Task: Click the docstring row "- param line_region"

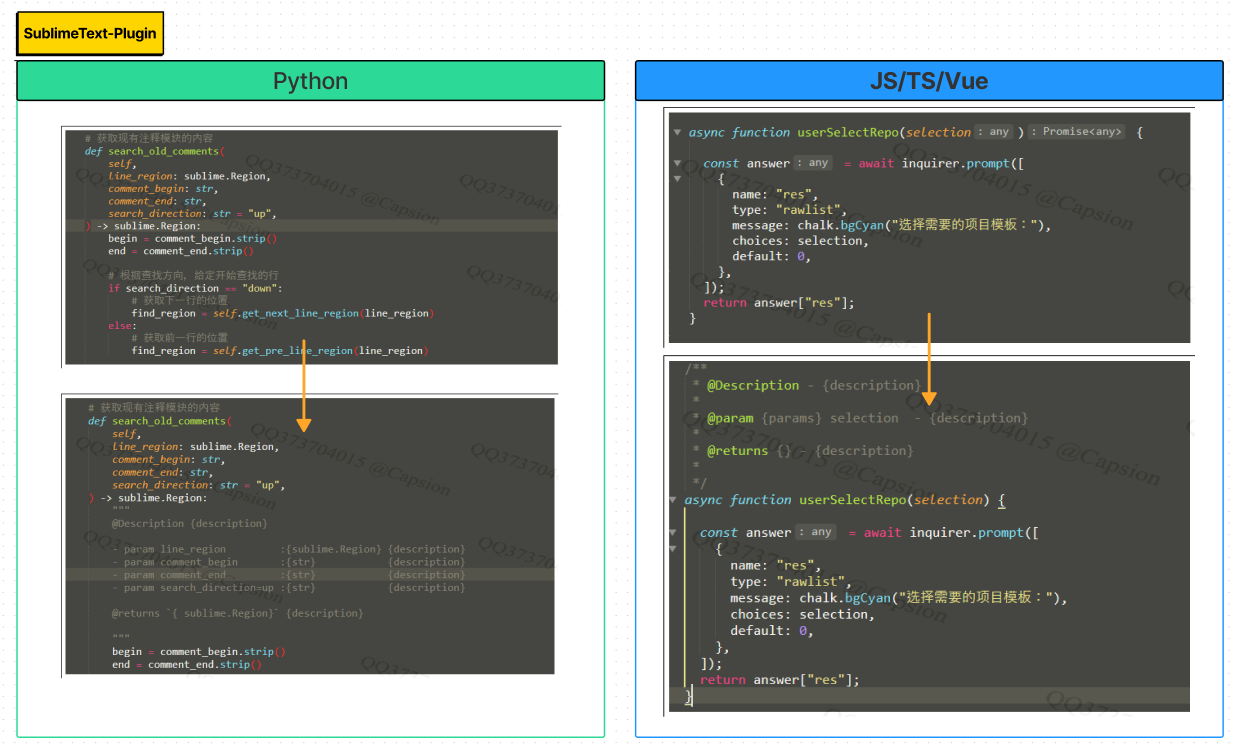Action: [289, 549]
